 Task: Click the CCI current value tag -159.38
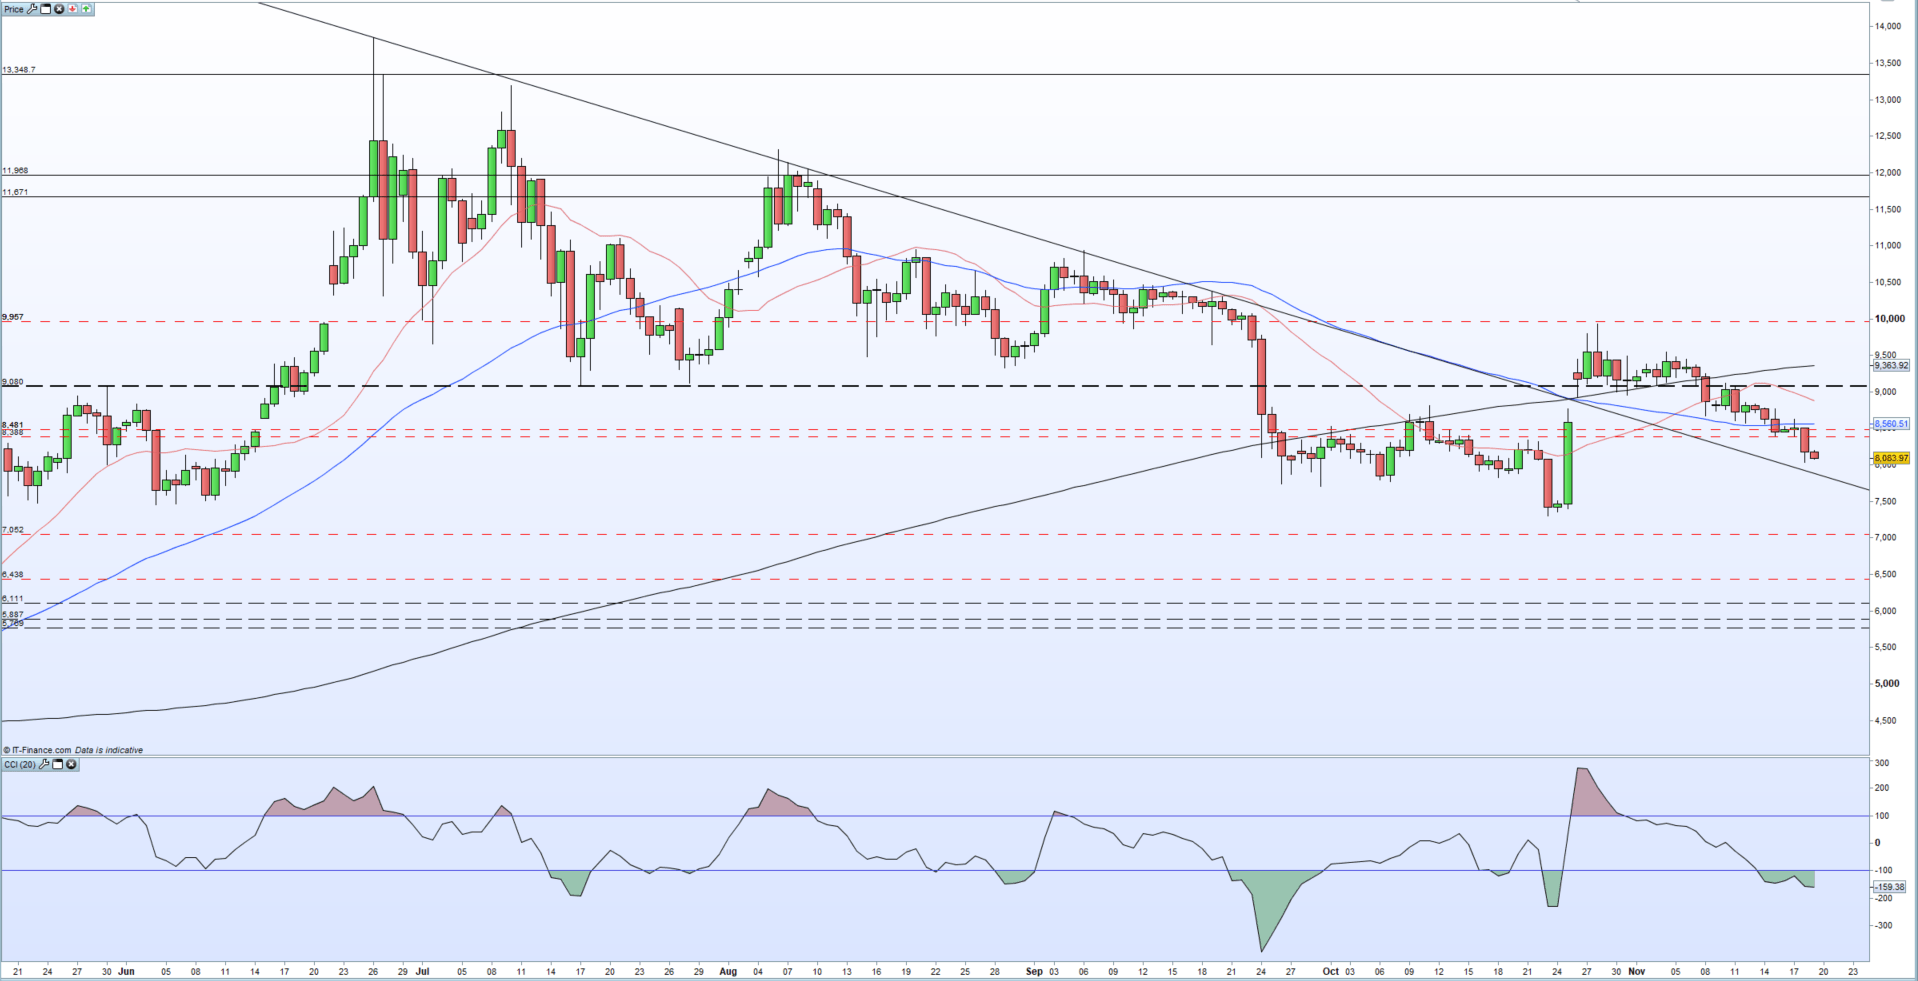click(1890, 887)
